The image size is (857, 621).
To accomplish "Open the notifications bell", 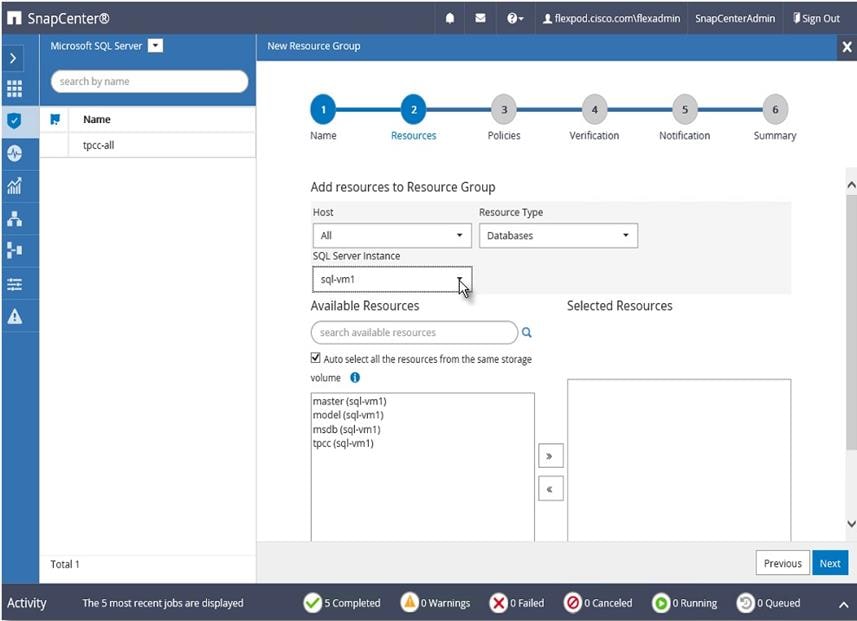I will (x=449, y=19).
